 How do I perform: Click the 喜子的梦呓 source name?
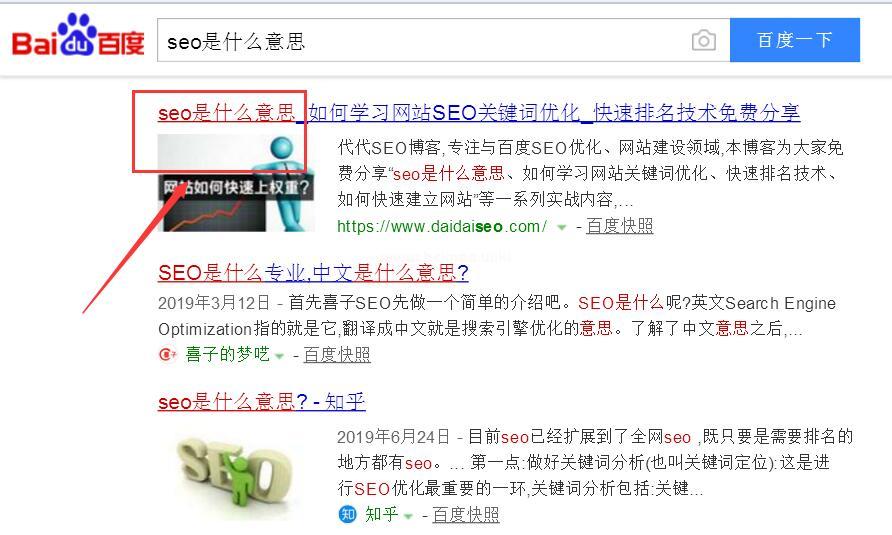click(227, 355)
